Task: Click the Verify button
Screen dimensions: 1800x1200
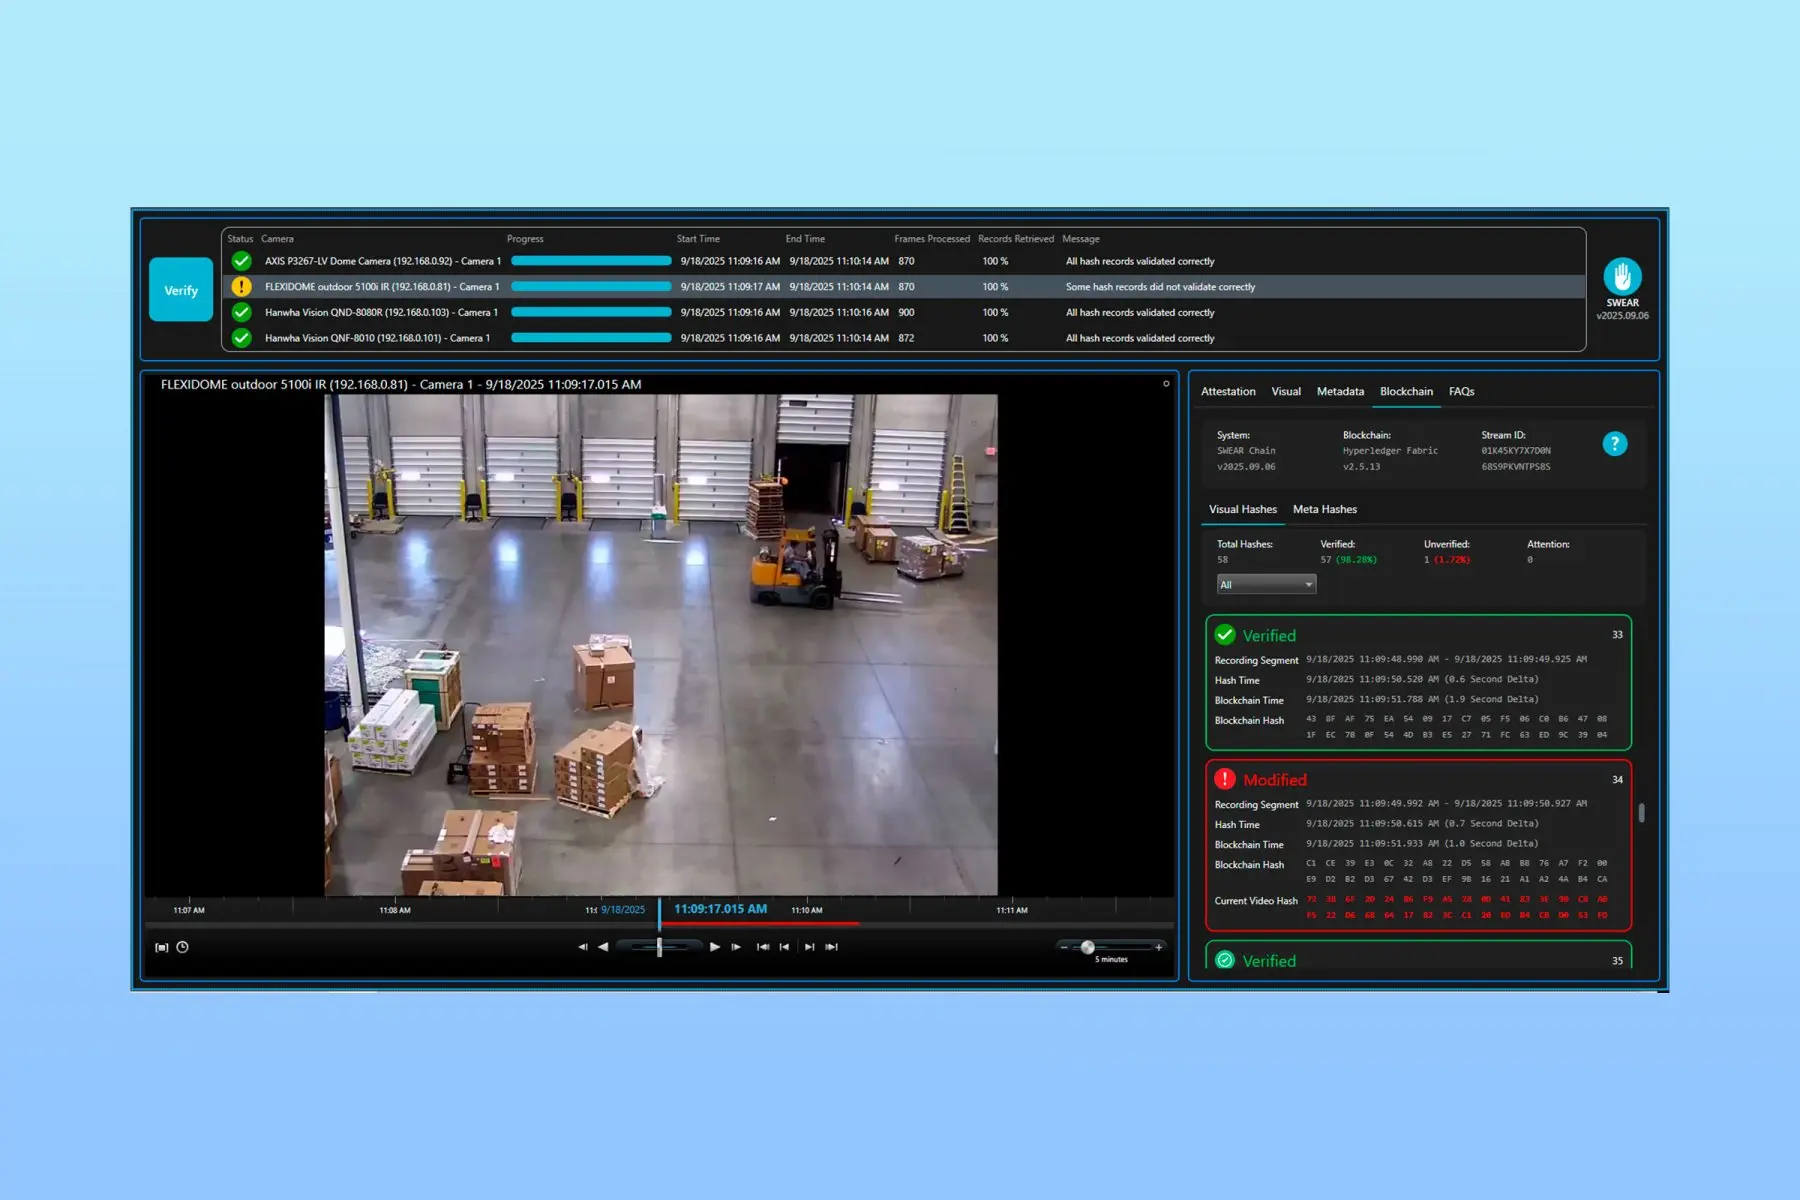Action: 181,290
